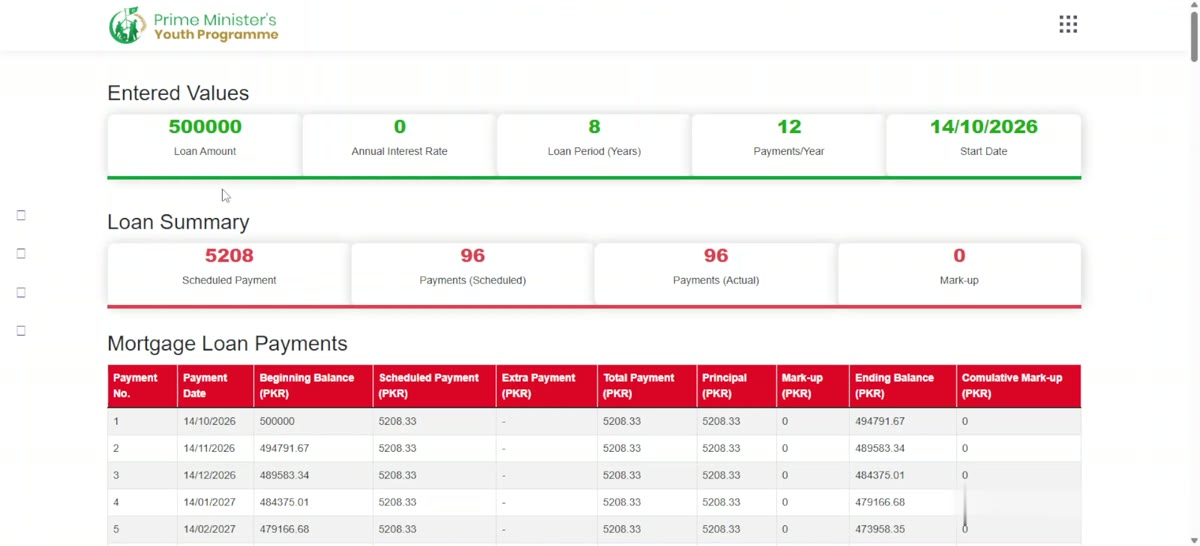
Task: Select payment date 14/12/2026 in the table
Action: [x=209, y=476]
